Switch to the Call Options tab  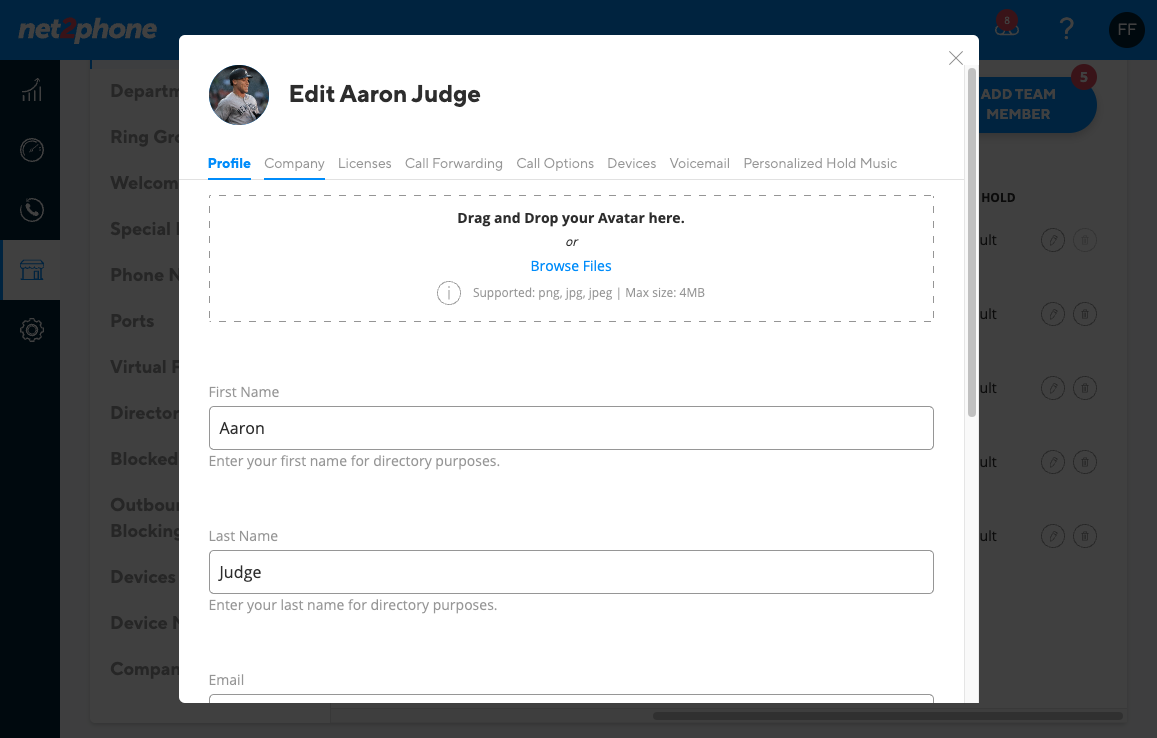[555, 163]
